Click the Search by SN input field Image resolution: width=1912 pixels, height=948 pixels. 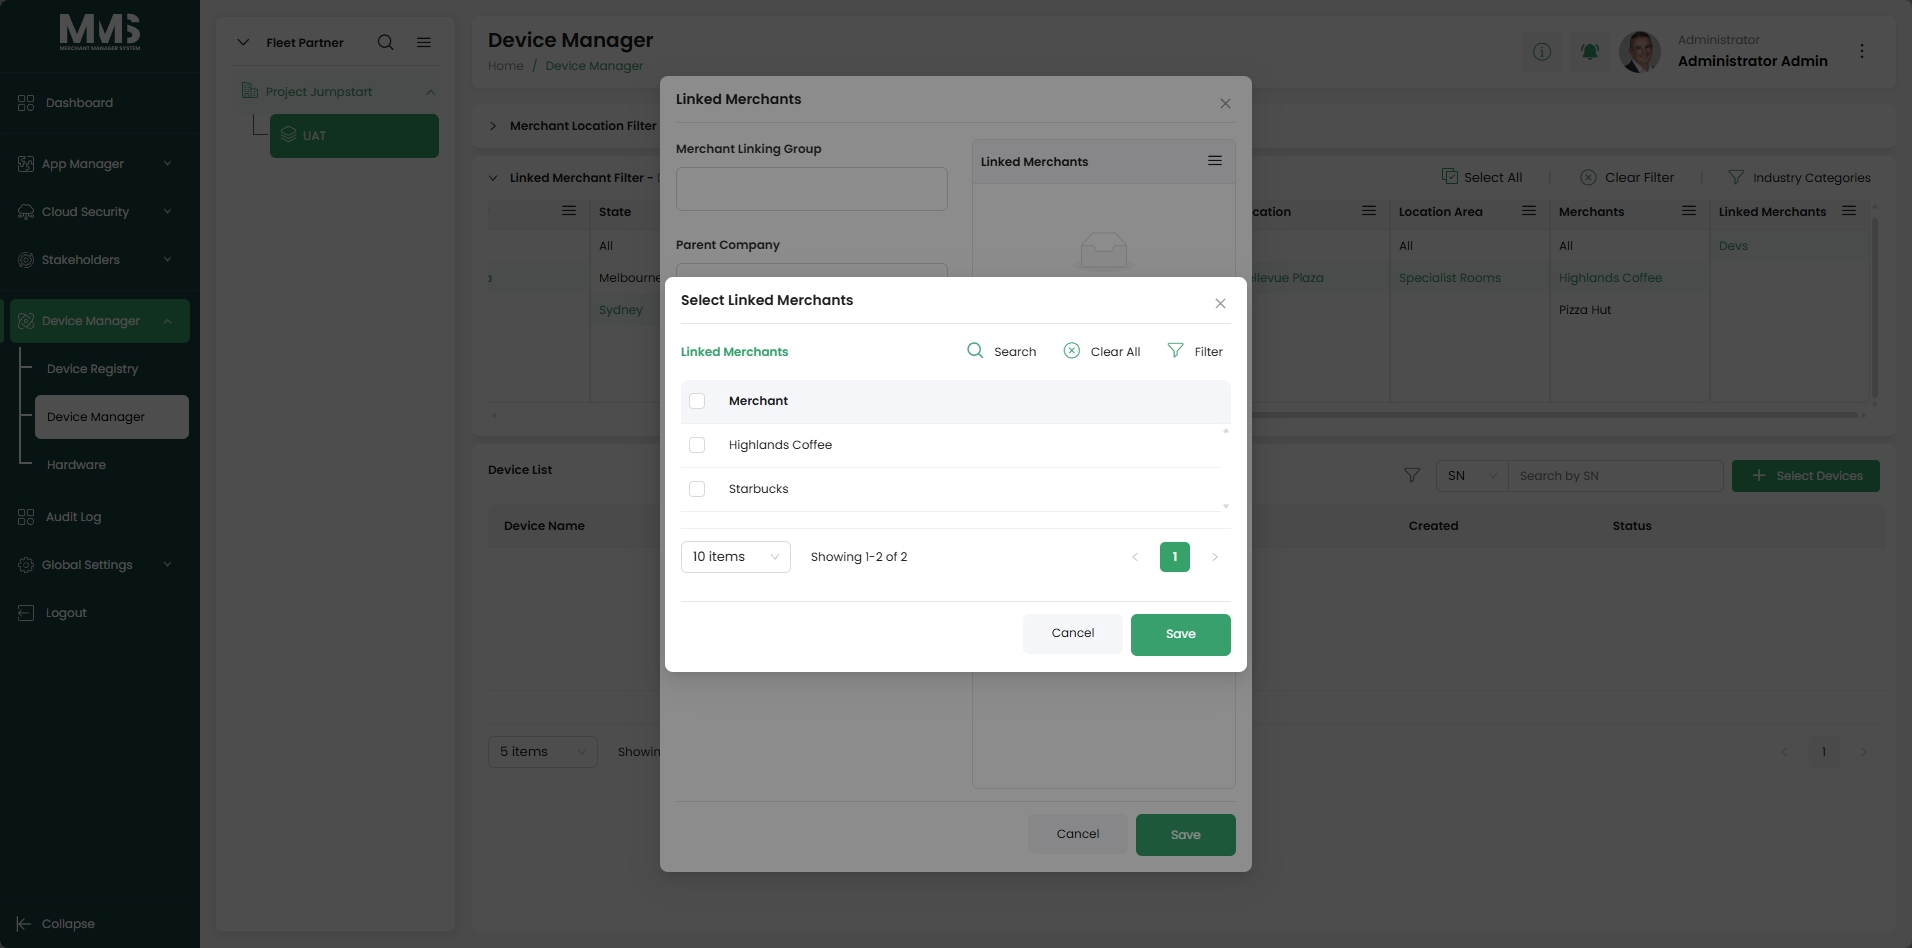[1616, 476]
